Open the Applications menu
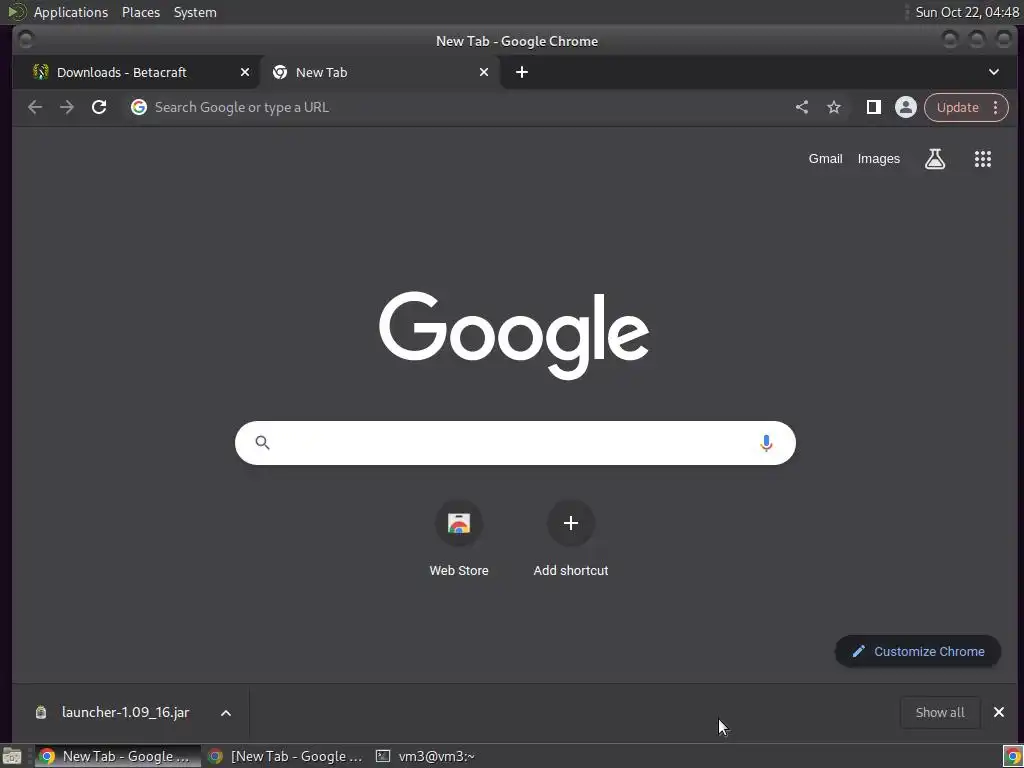 (71, 12)
